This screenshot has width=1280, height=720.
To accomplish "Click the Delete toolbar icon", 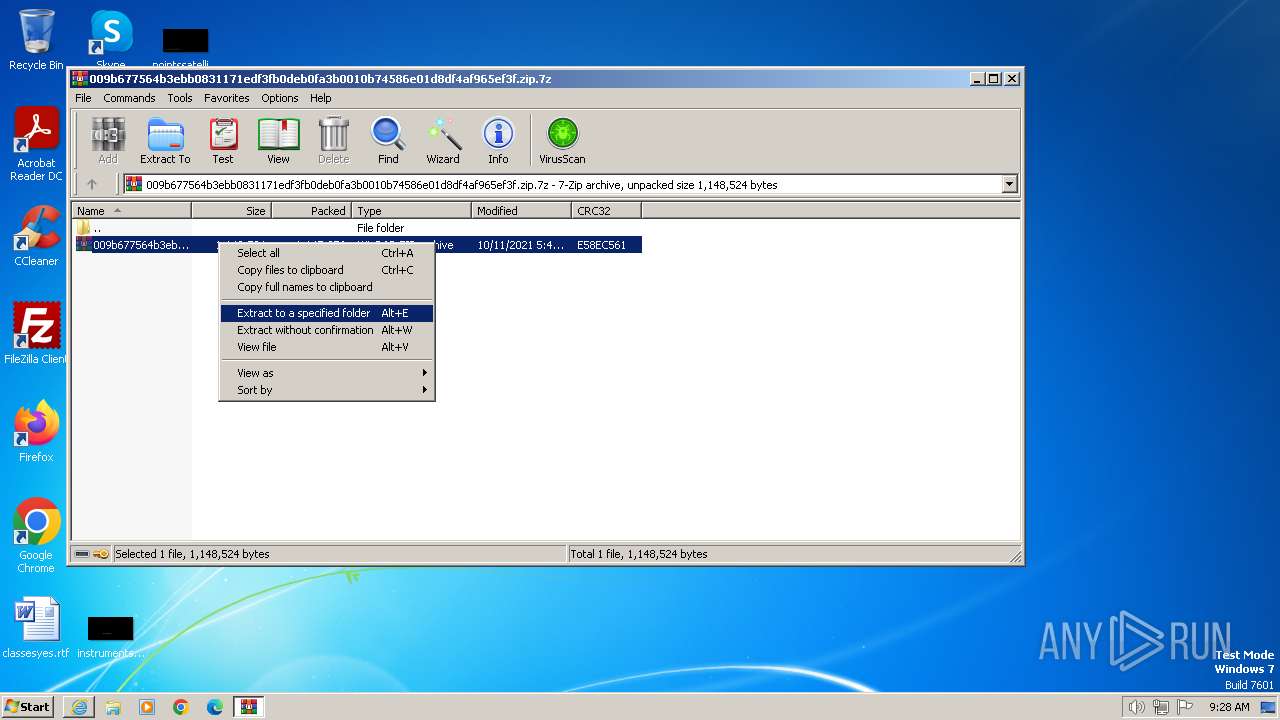I will point(333,140).
